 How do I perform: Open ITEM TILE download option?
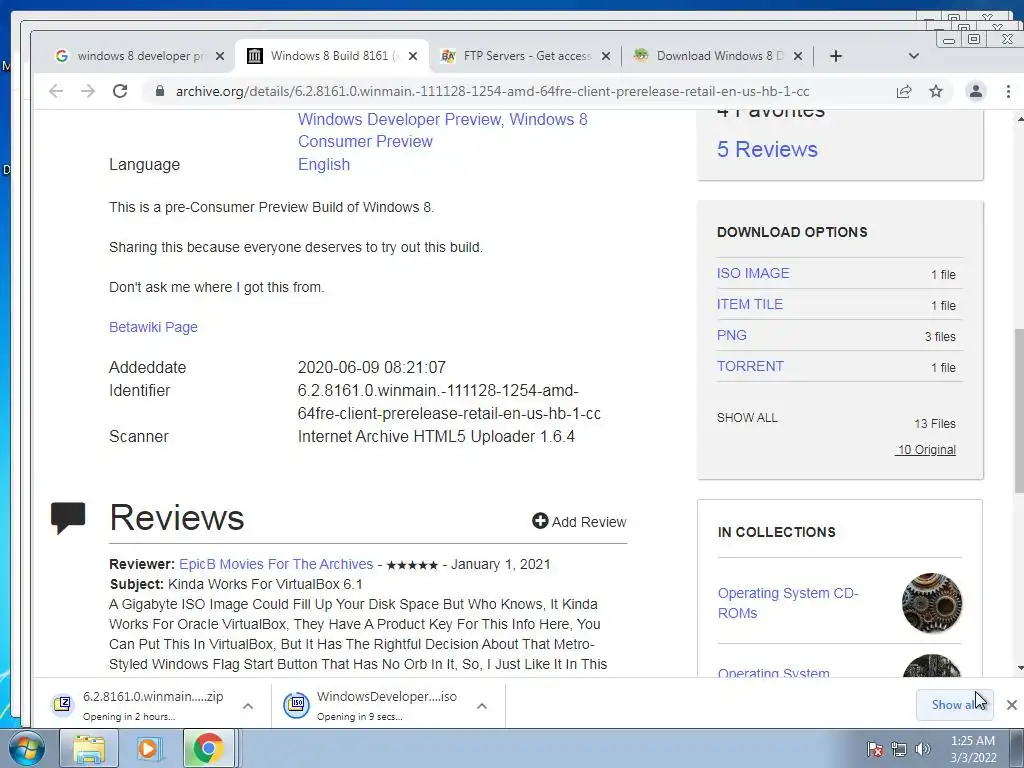(x=750, y=304)
